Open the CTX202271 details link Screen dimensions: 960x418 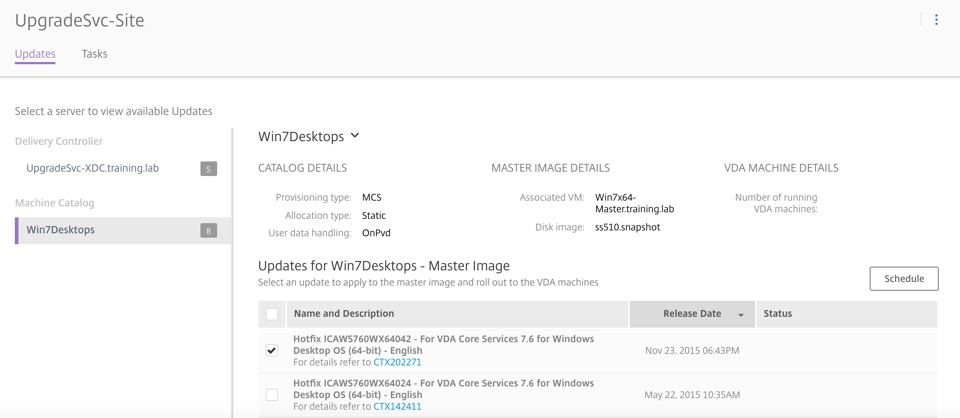(397, 362)
